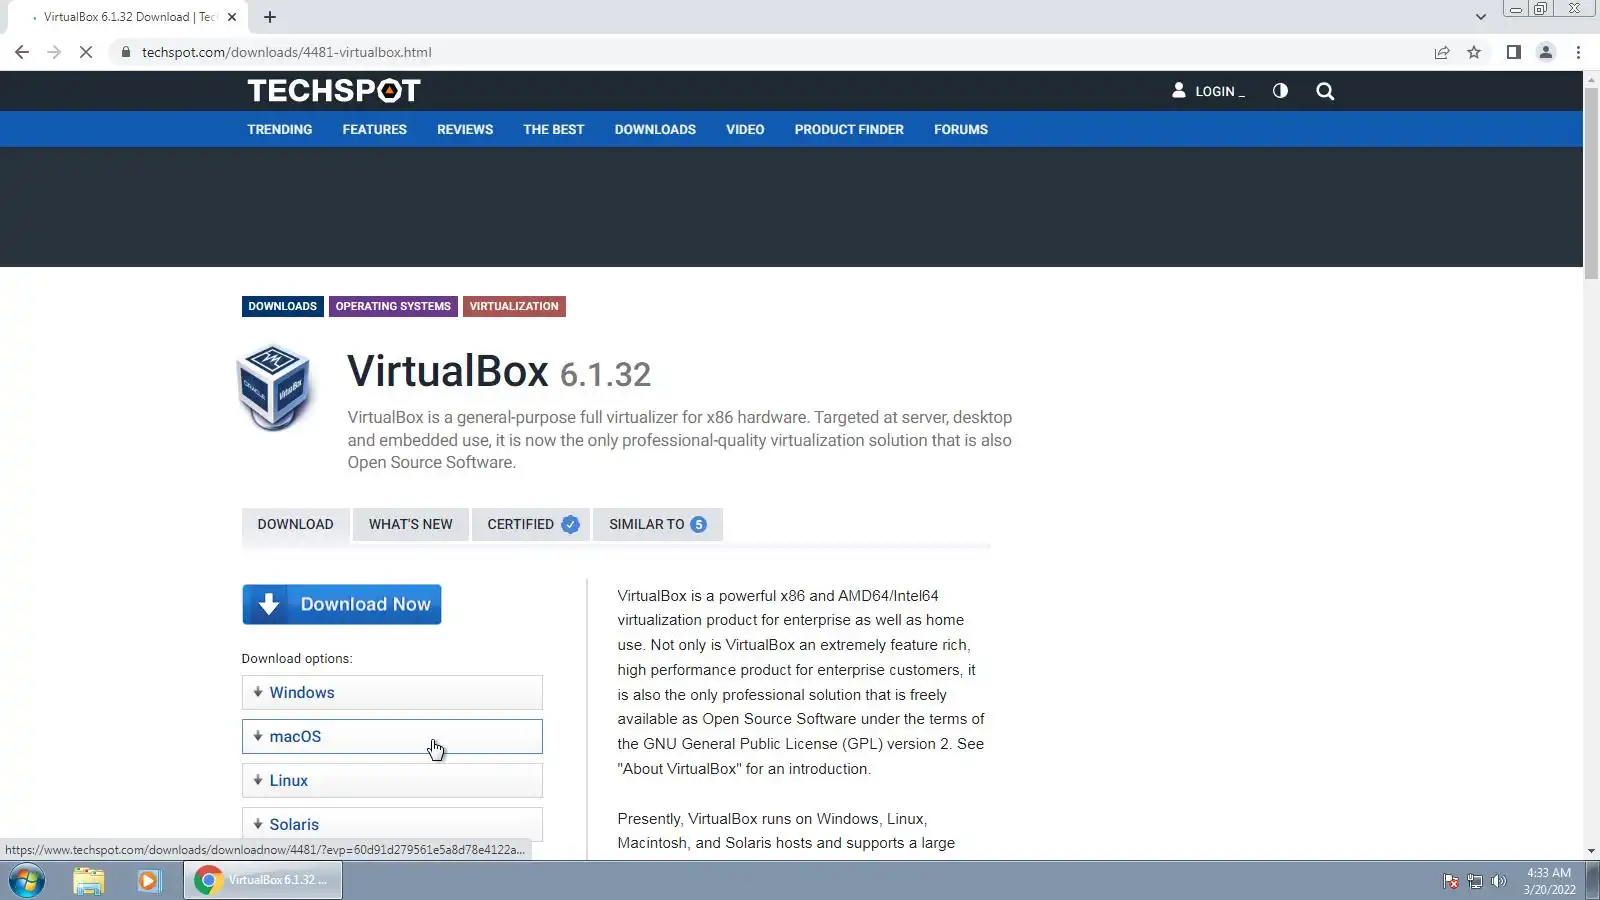
Task: Click the VIRTUALIZATION tag
Action: click(514, 306)
